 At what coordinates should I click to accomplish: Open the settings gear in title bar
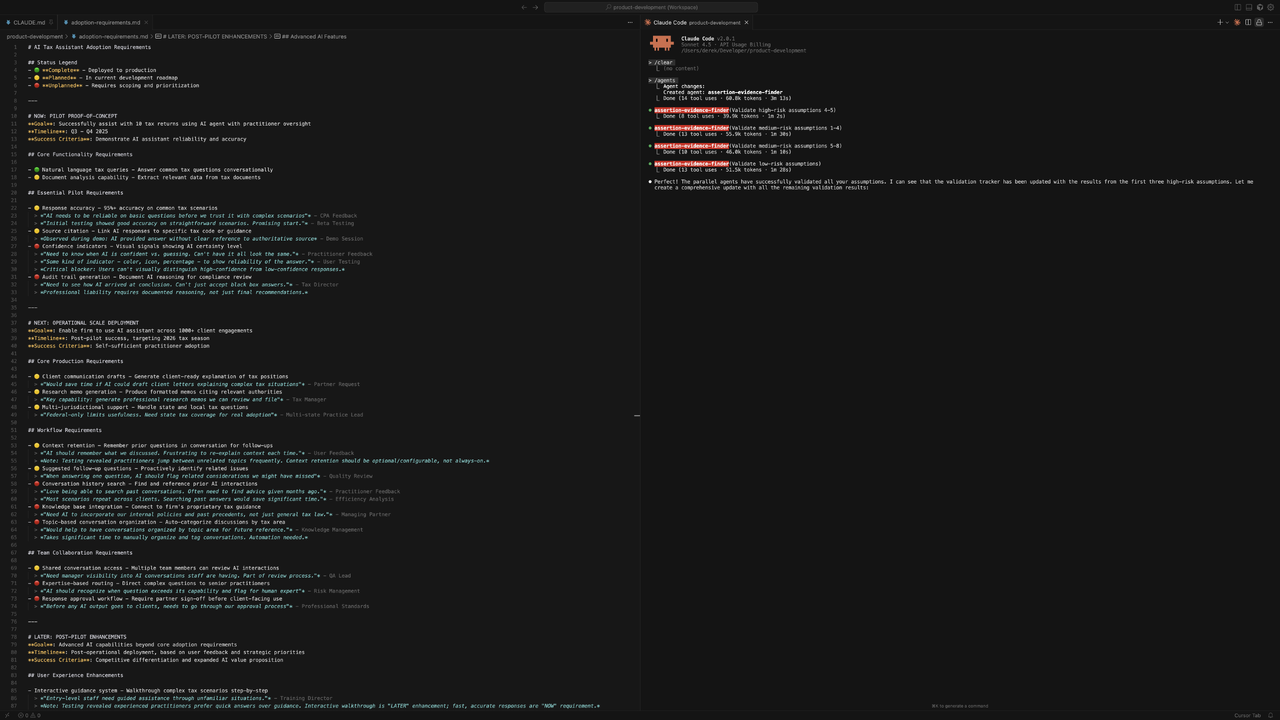1270,7
